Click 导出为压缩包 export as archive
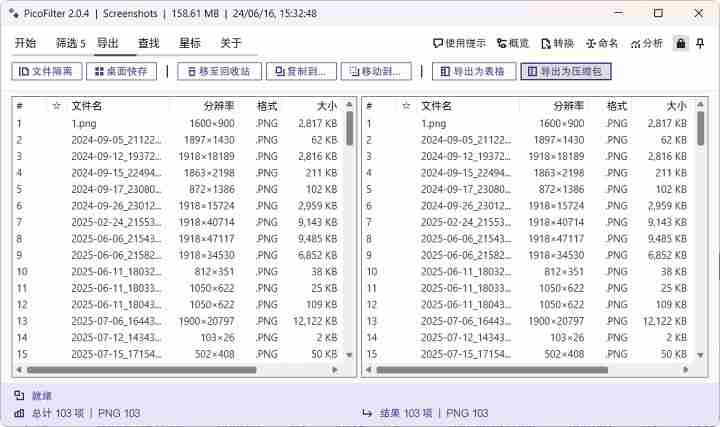Screen dimensions: 720x427 pyautogui.click(x=565, y=72)
